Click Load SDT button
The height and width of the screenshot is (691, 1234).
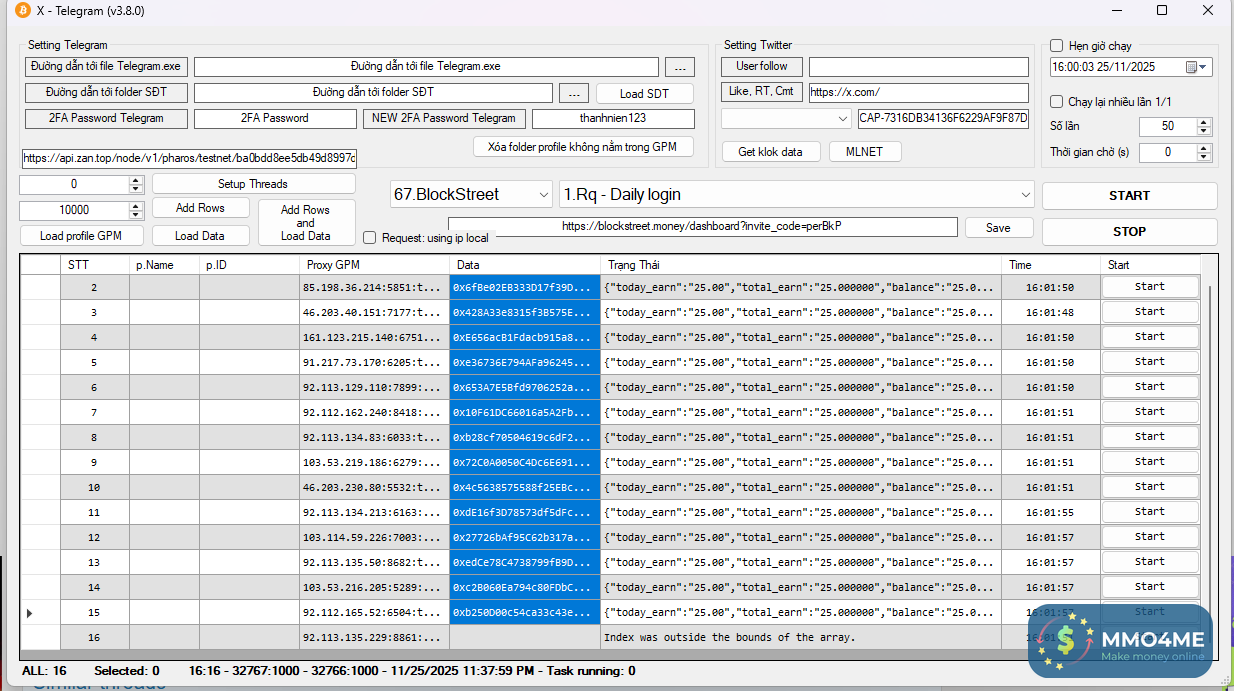(x=644, y=93)
